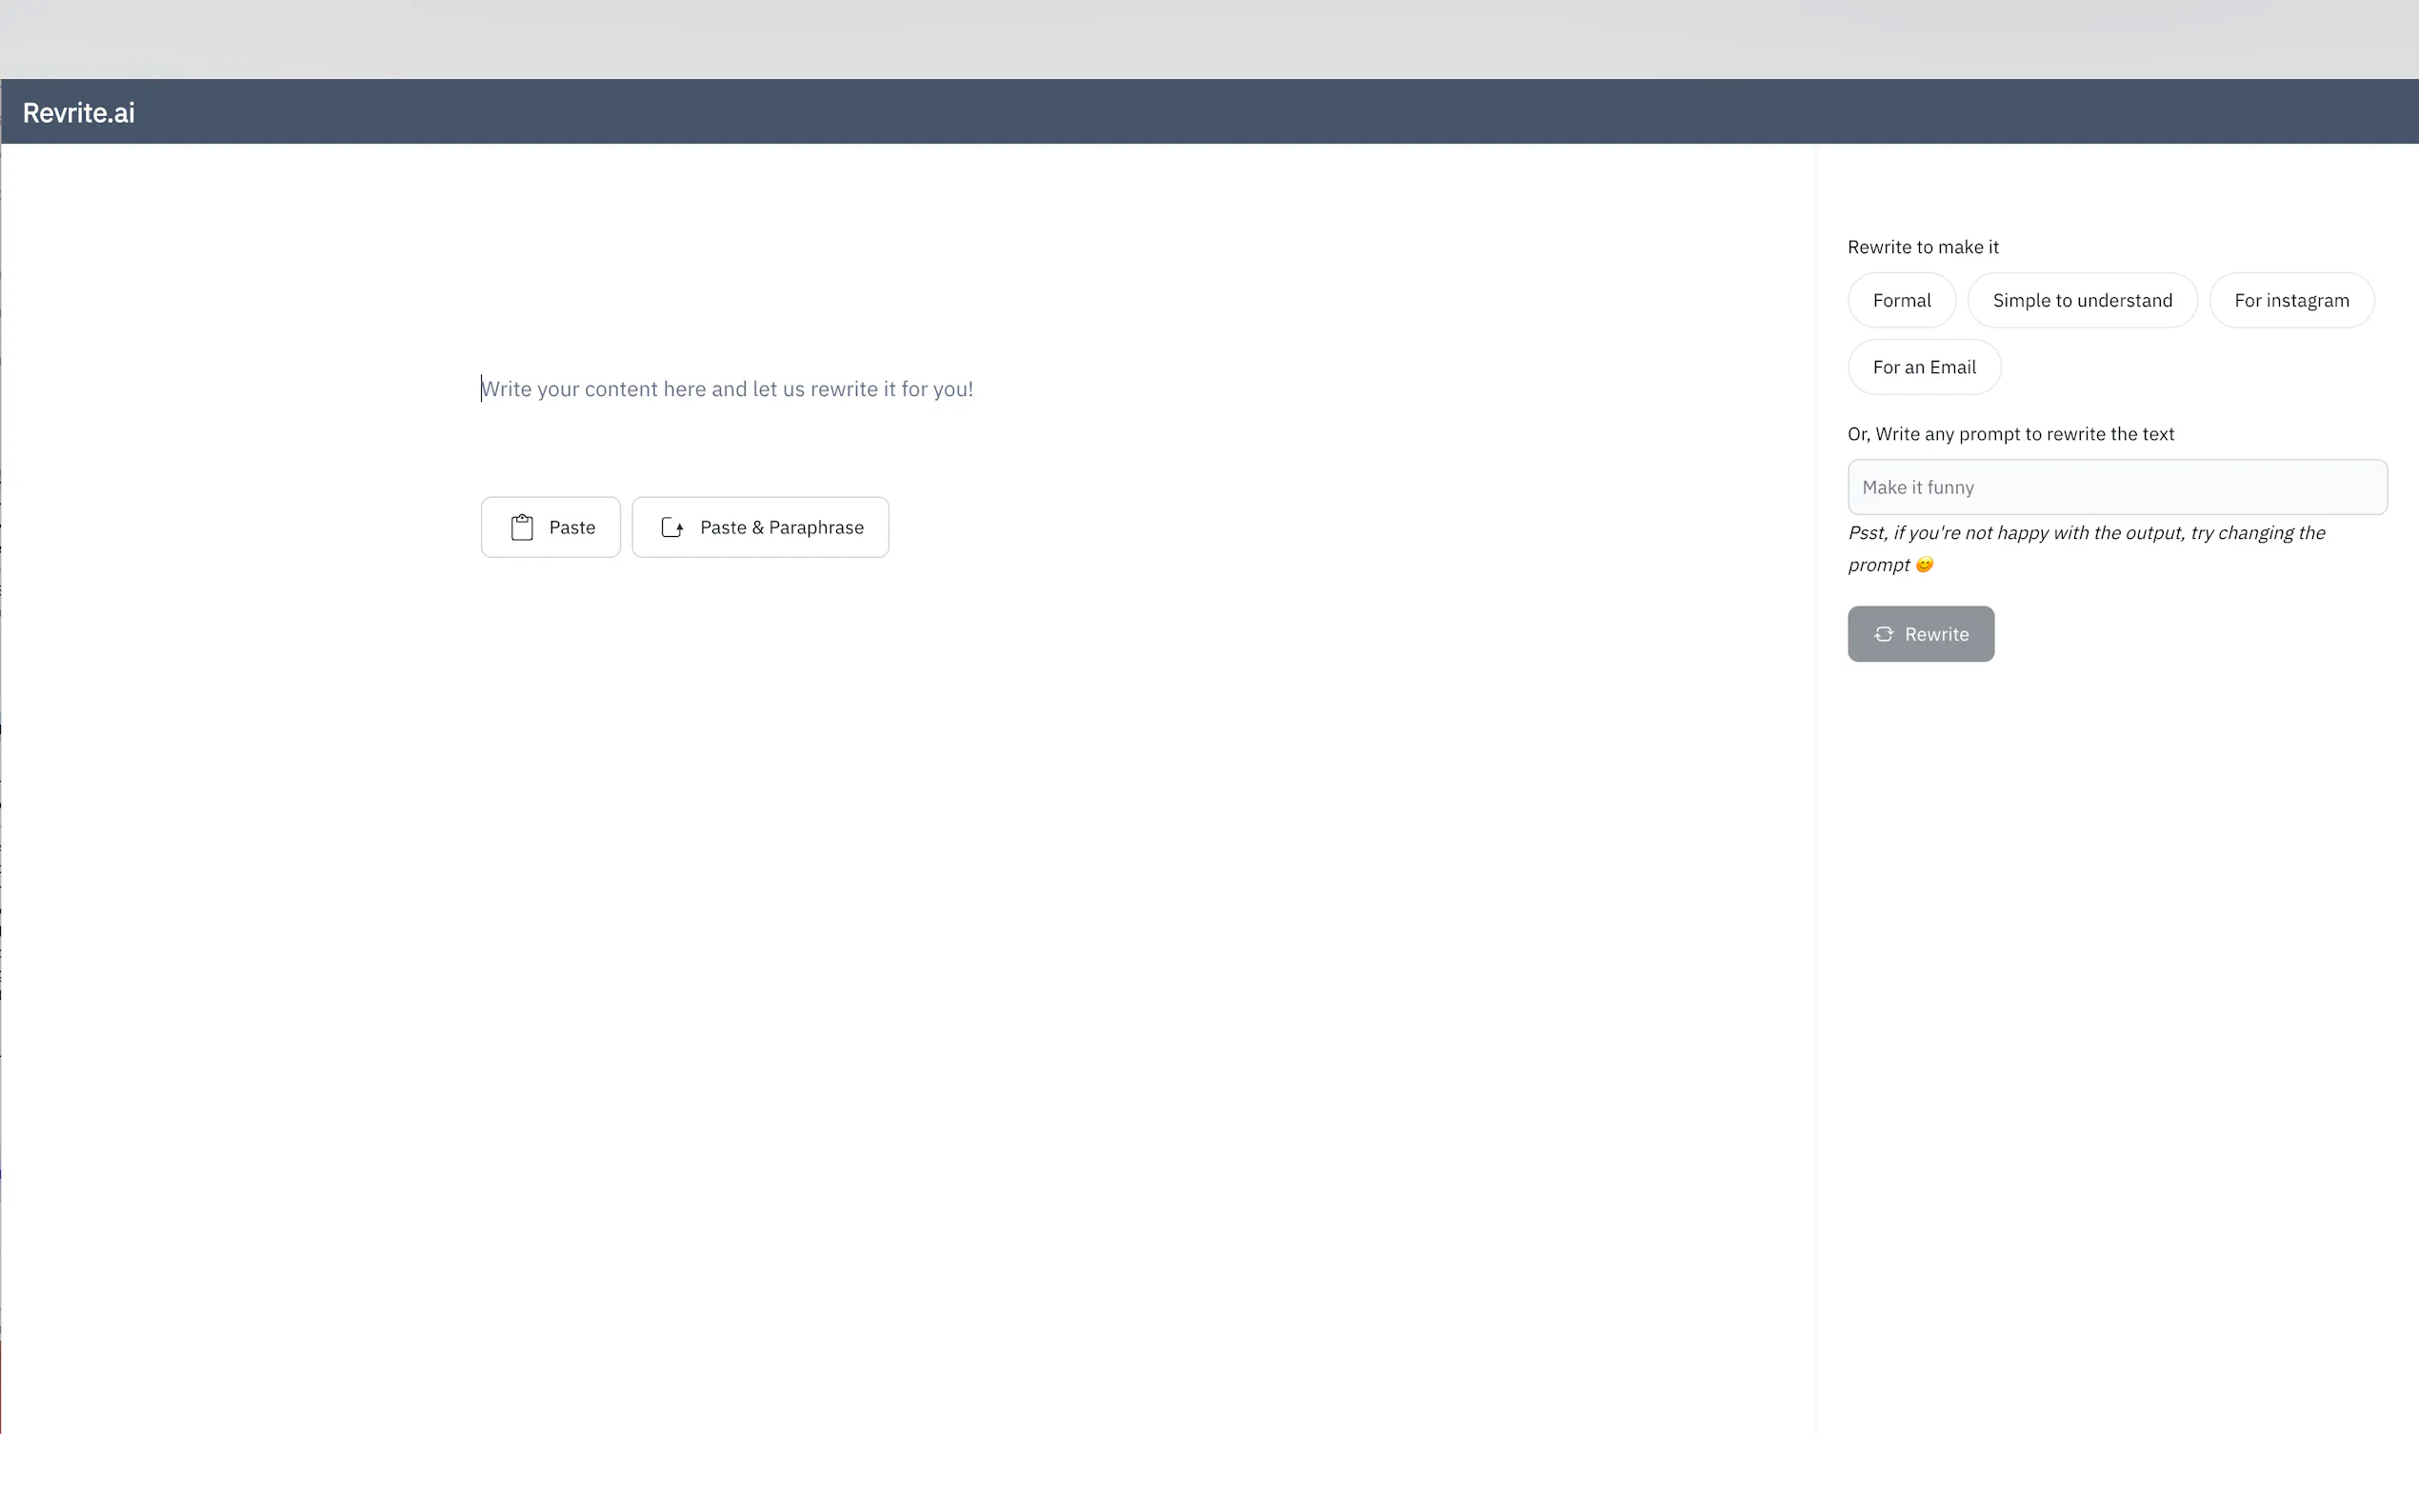Click empty area of dark header bar
2419x1512 pixels.
(1200, 112)
